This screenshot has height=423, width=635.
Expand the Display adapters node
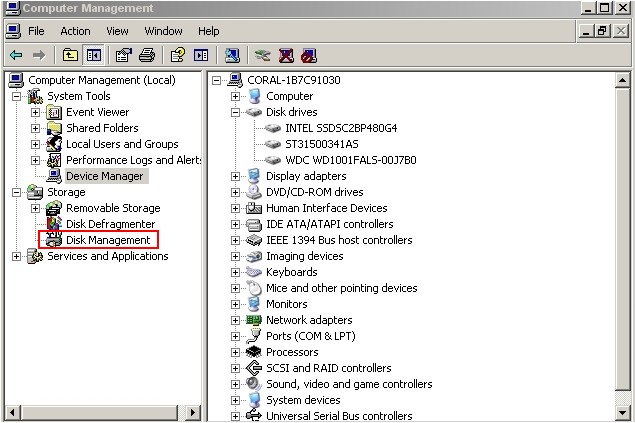pyautogui.click(x=236, y=176)
